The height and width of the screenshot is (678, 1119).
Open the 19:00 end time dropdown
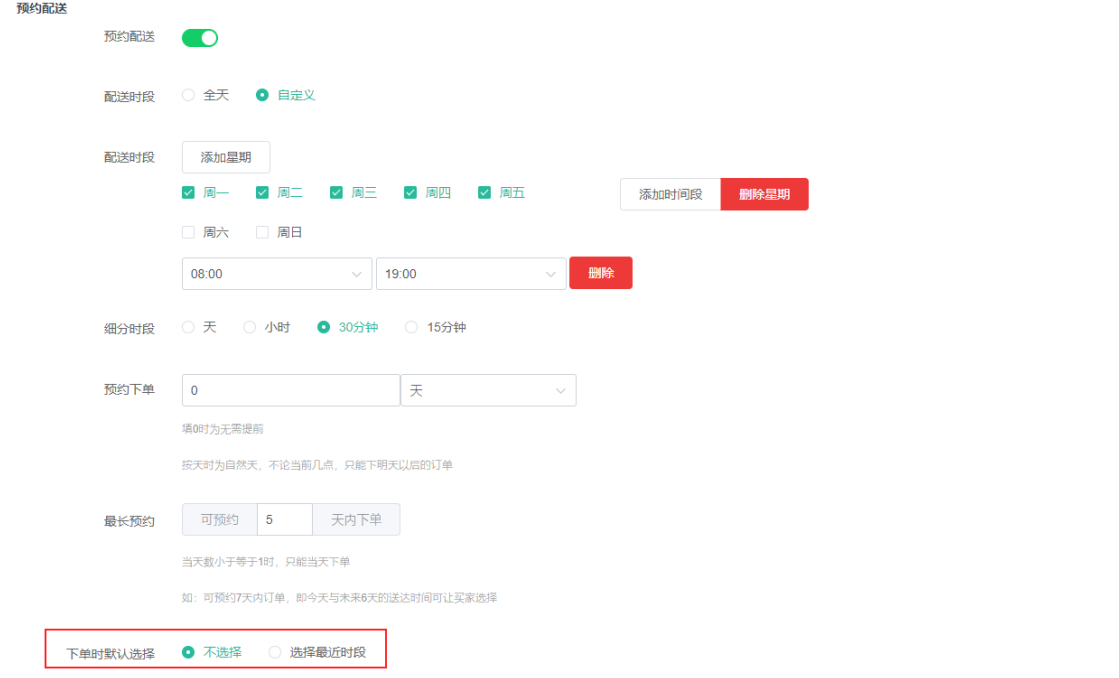(x=470, y=274)
